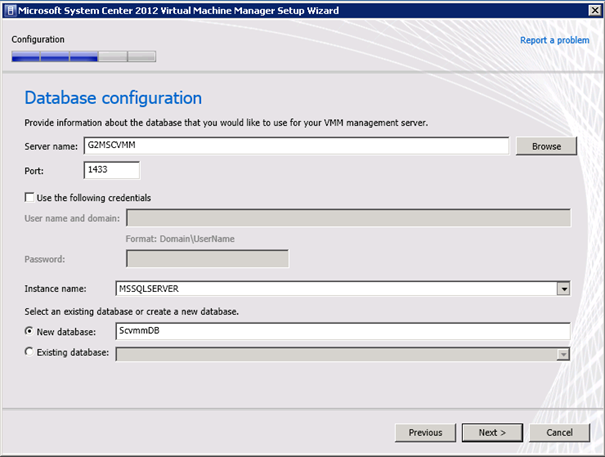Open the Instance name dropdown arrow

pos(563,289)
